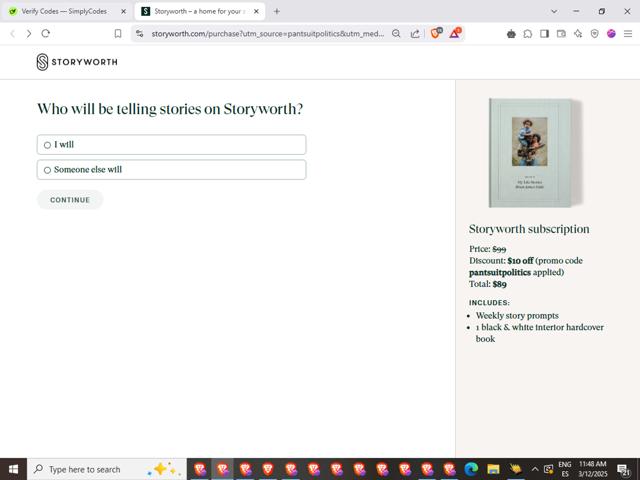The image size is (640, 480).
Task: Select the "I will" radio option
Action: click(171, 144)
